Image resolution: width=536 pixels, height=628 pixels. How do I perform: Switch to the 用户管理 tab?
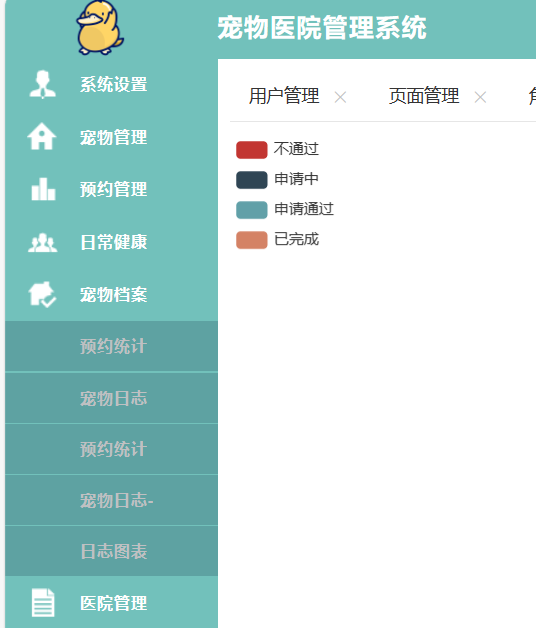[x=284, y=96]
